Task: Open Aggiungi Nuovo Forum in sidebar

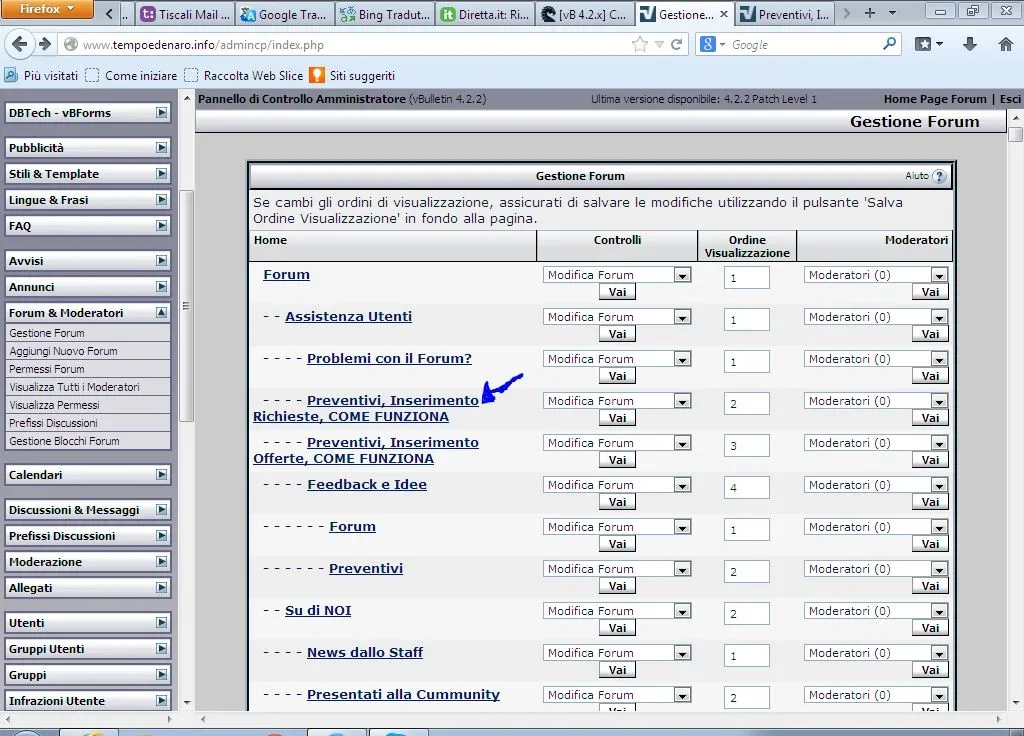Action: pyautogui.click(x=63, y=351)
